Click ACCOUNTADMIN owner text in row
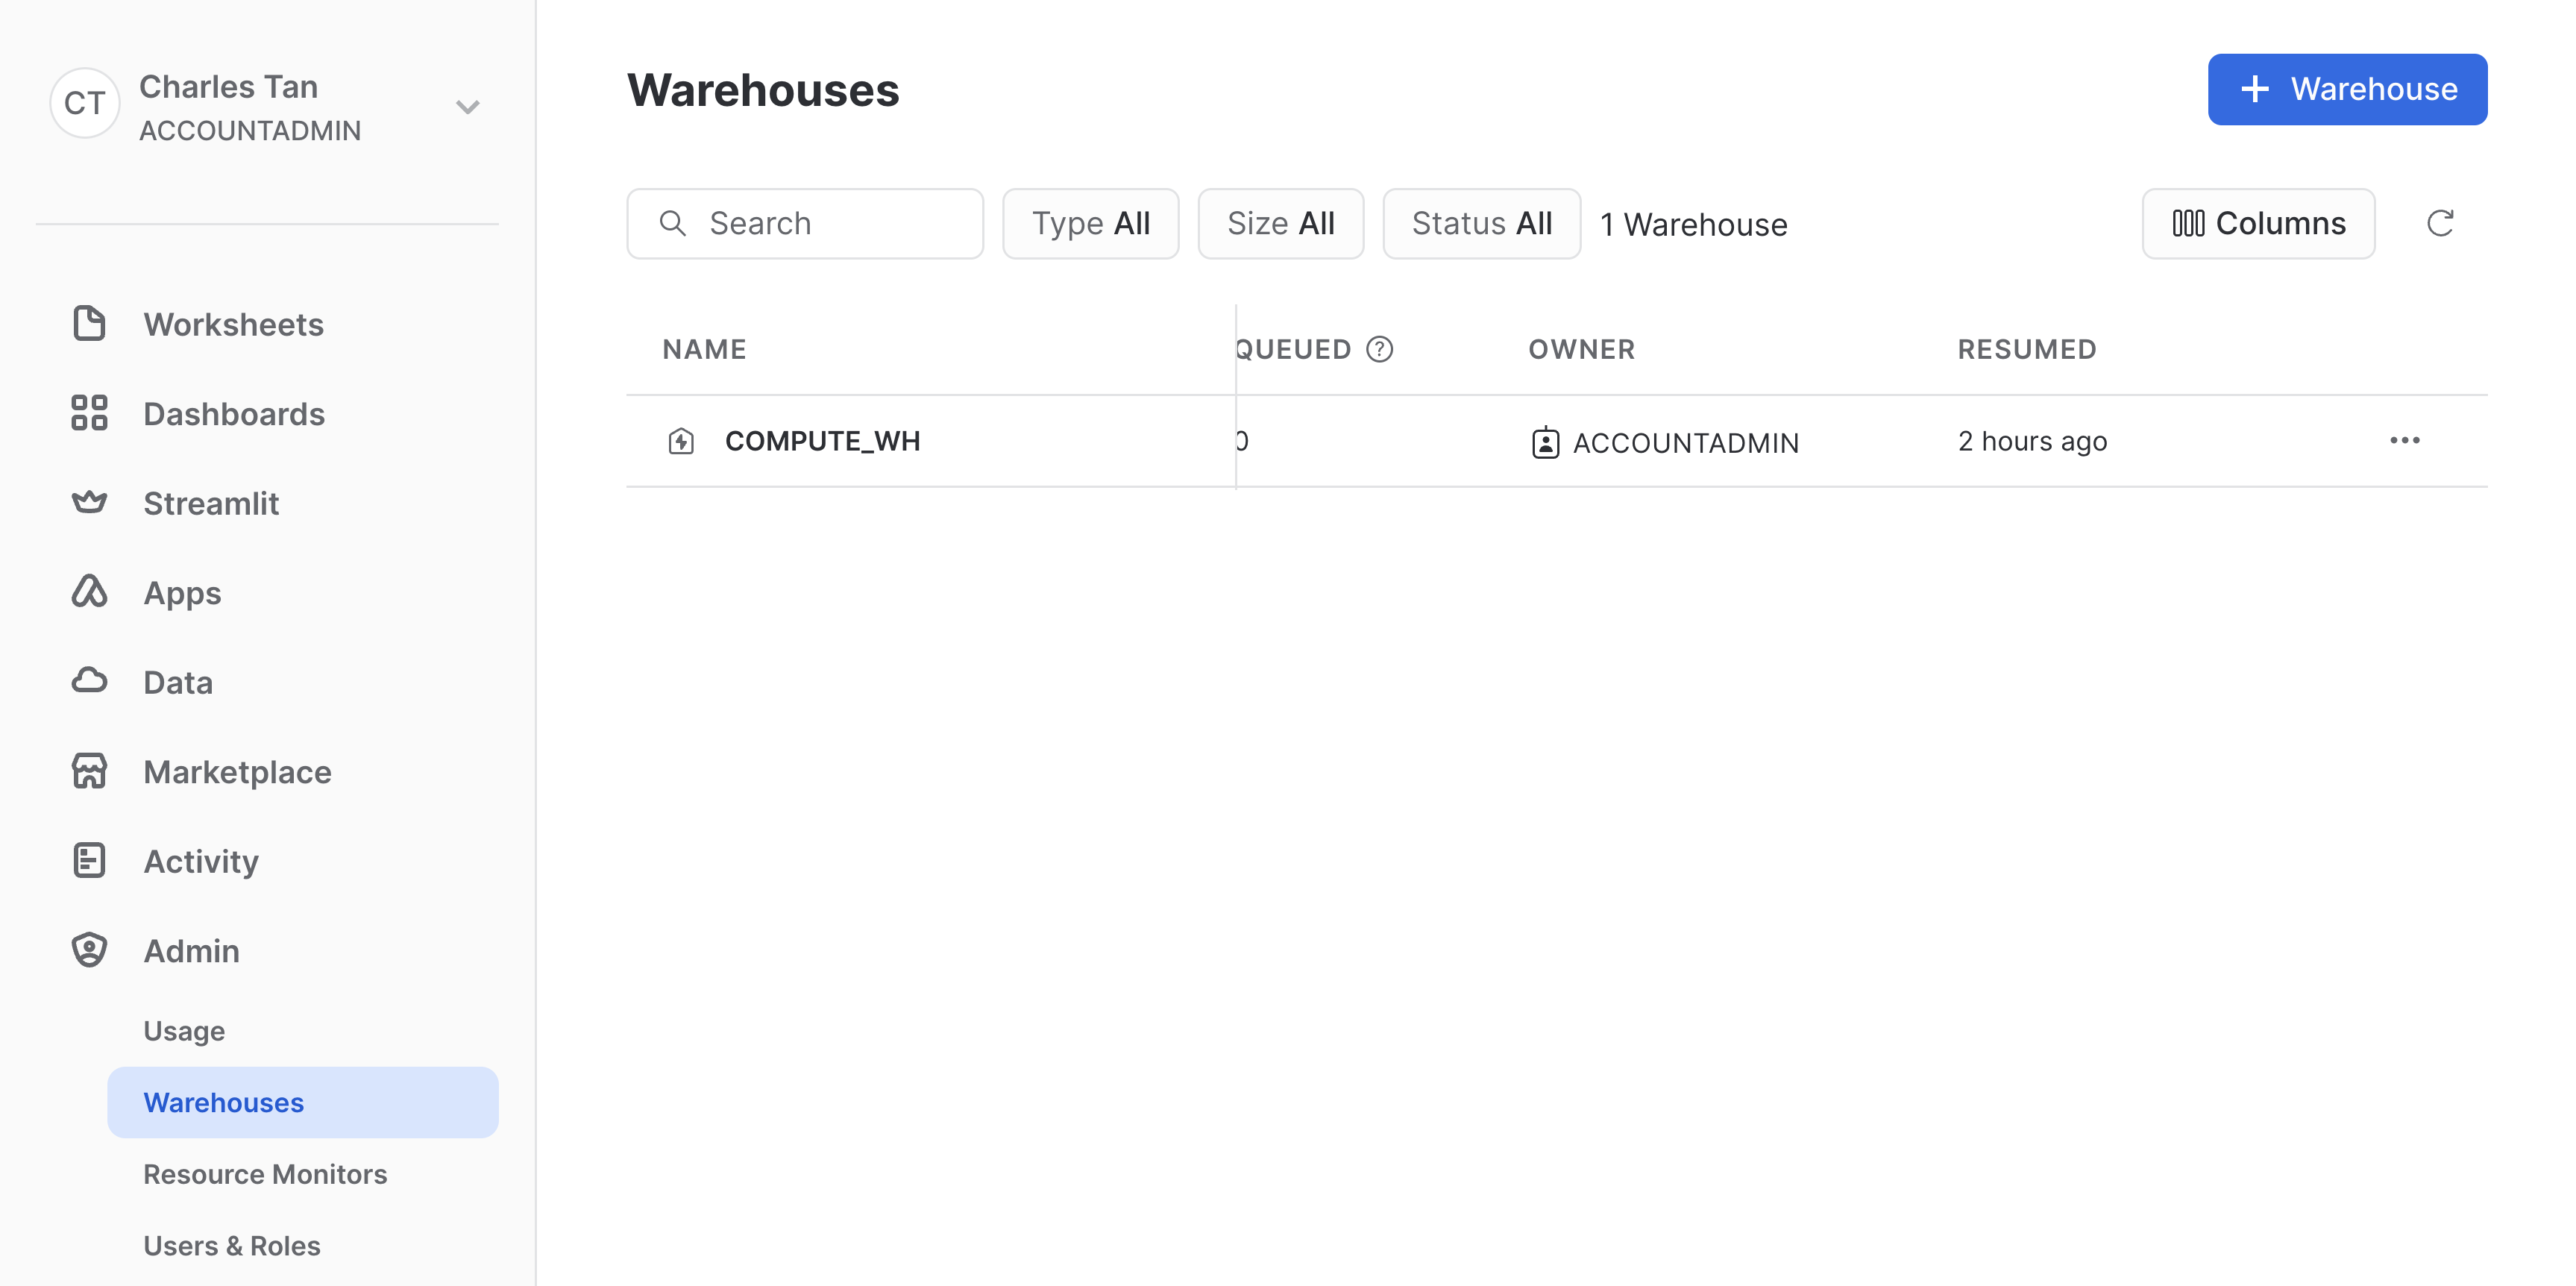The image size is (2576, 1286). pos(1686,442)
